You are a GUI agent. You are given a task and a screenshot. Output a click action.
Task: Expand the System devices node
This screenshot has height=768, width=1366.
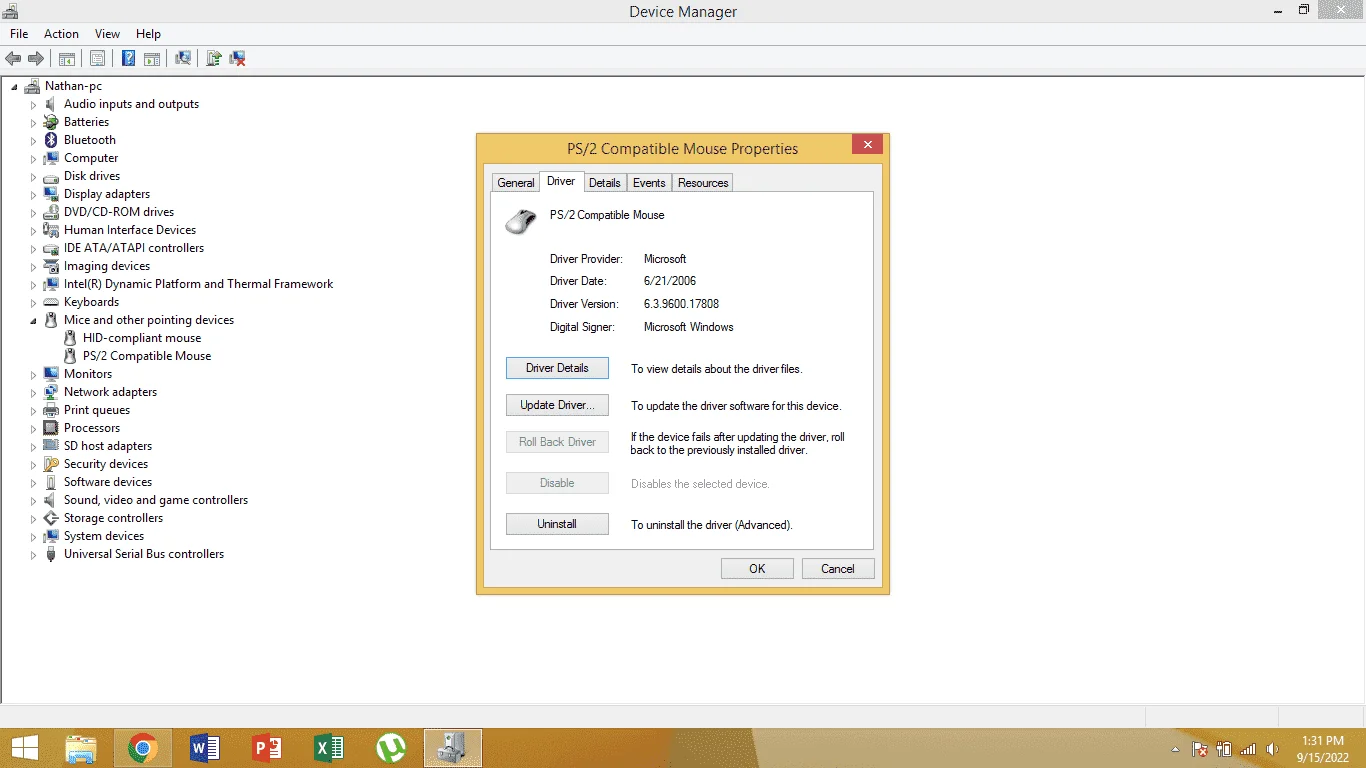click(x=33, y=537)
